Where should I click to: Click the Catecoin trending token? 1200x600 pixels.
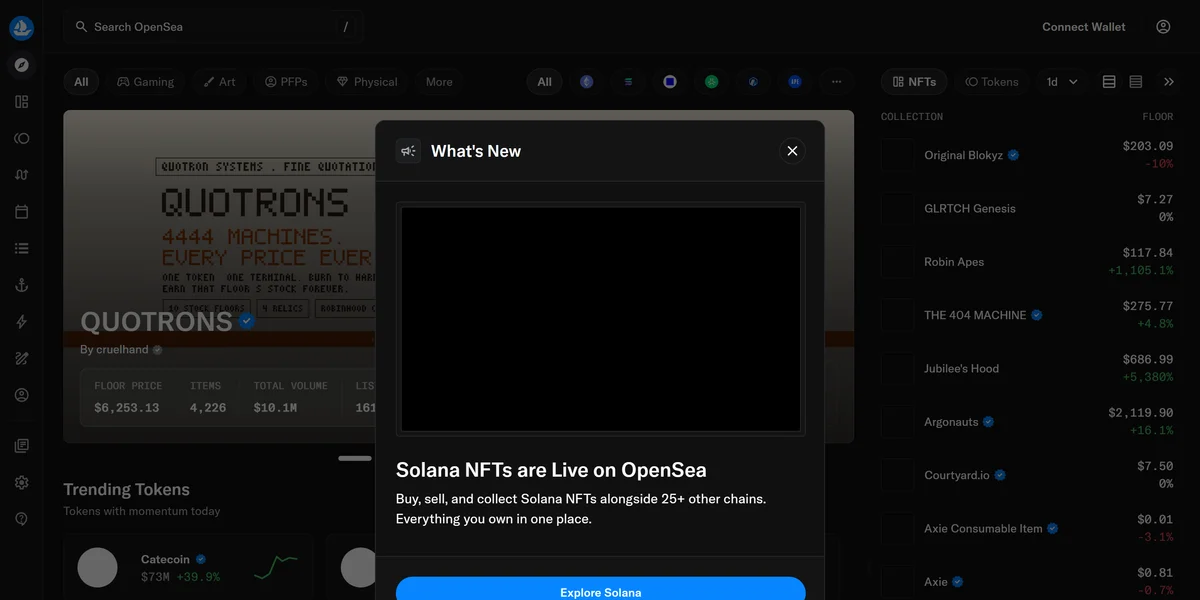click(x=189, y=567)
